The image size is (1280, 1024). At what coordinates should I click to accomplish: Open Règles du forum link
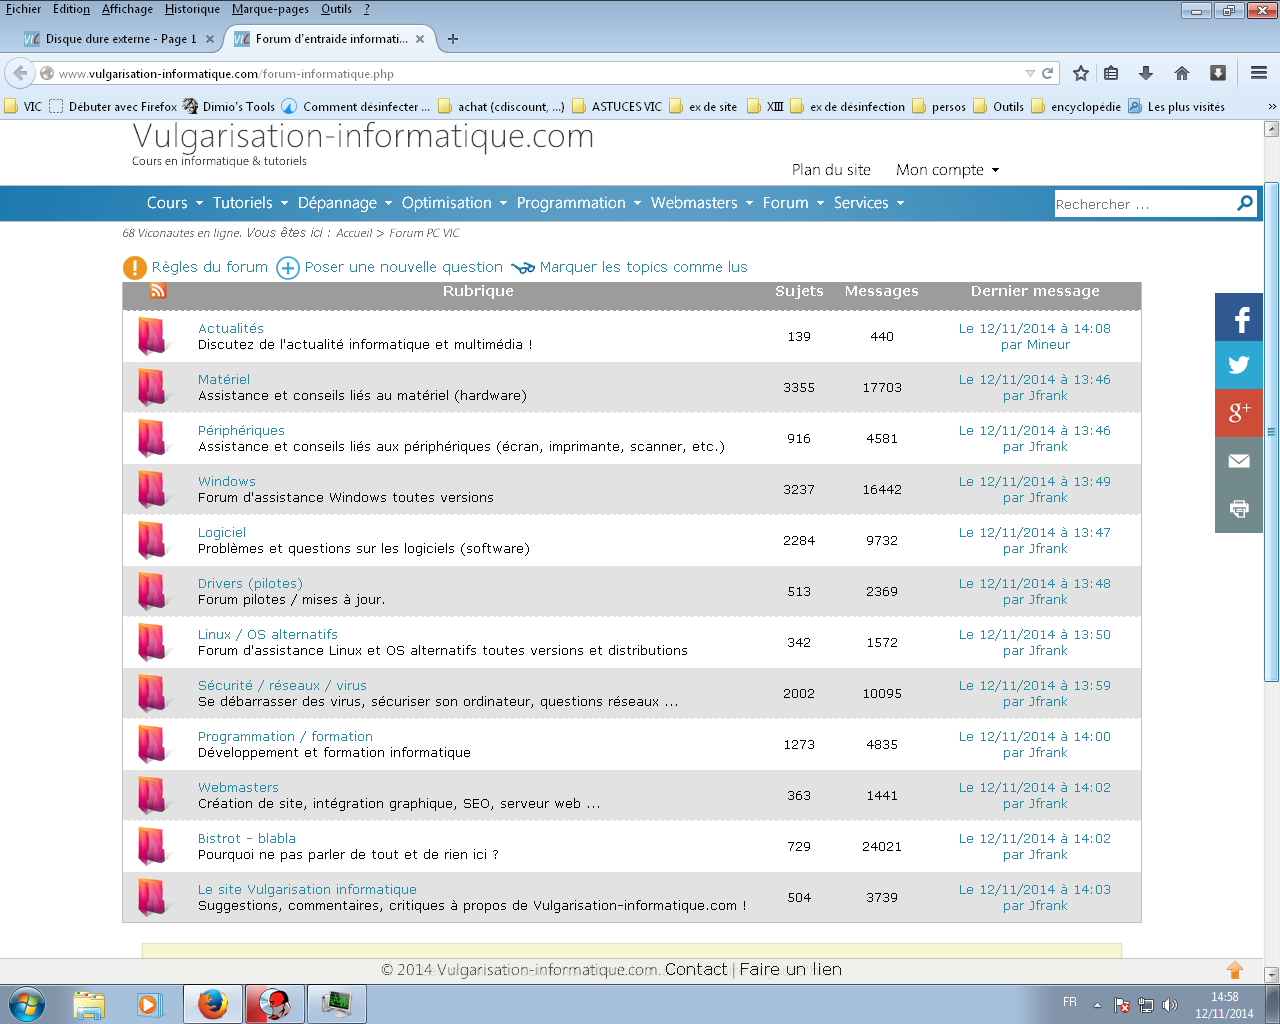(x=210, y=267)
